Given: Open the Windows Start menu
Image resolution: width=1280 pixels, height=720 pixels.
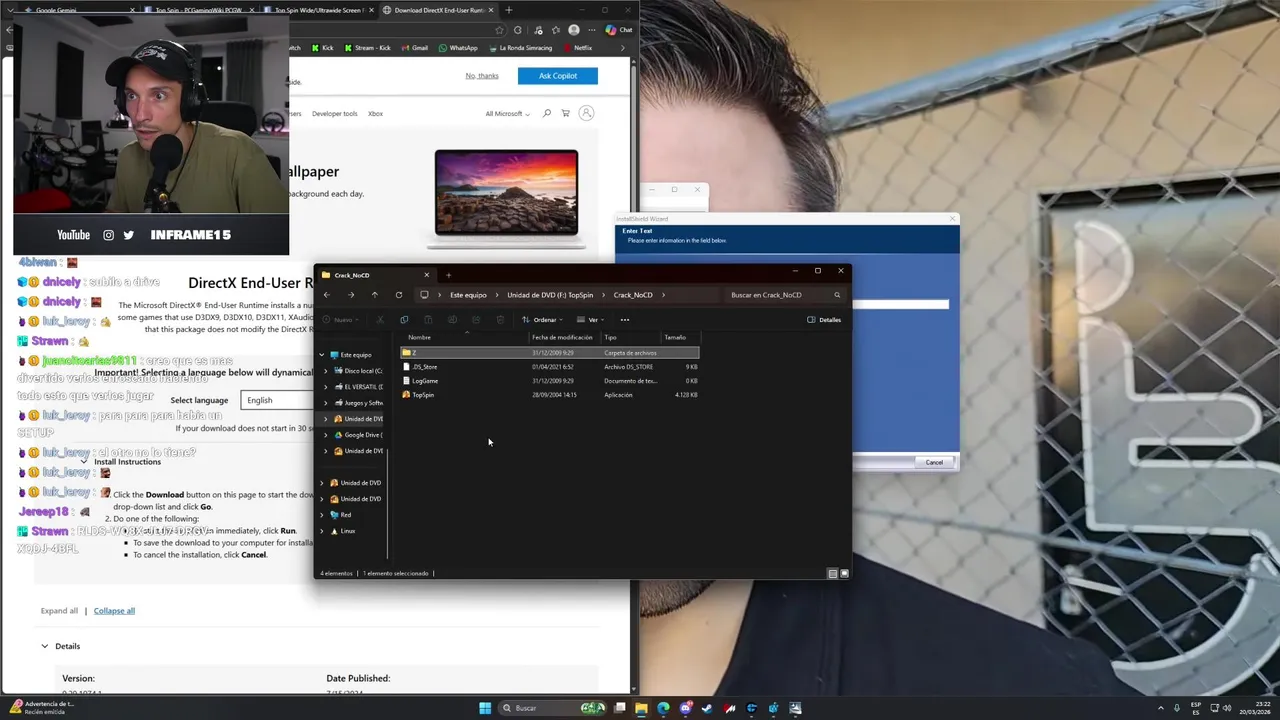Looking at the screenshot, I should 485,708.
